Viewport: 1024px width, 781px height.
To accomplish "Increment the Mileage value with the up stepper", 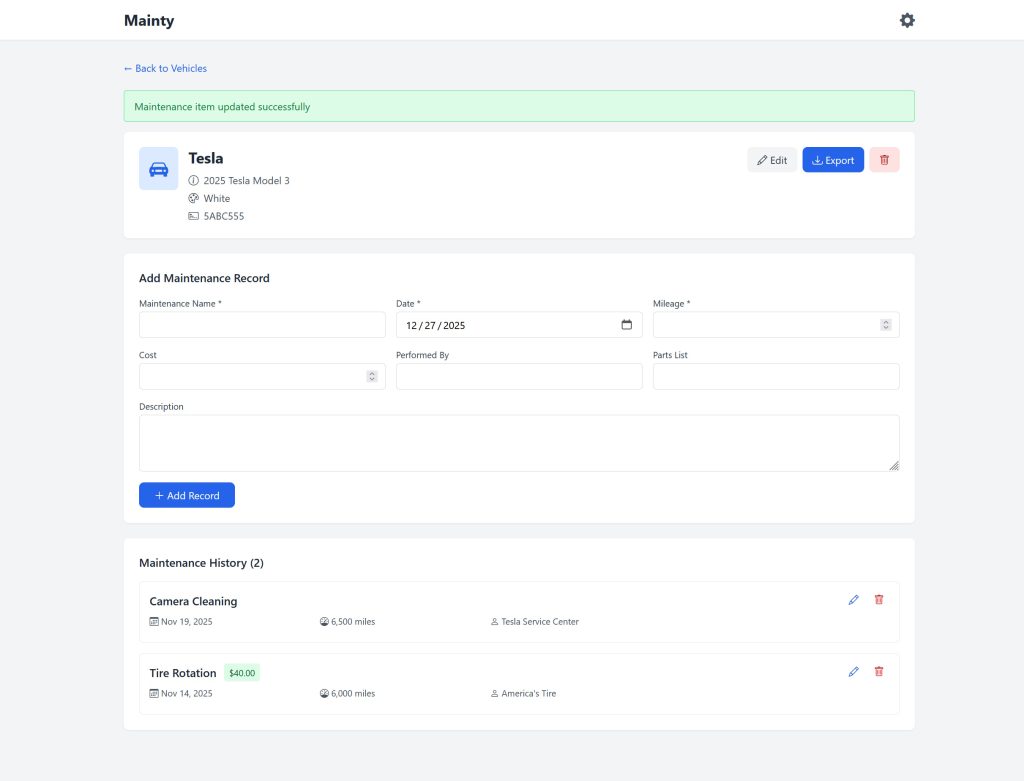I will (x=885, y=321).
